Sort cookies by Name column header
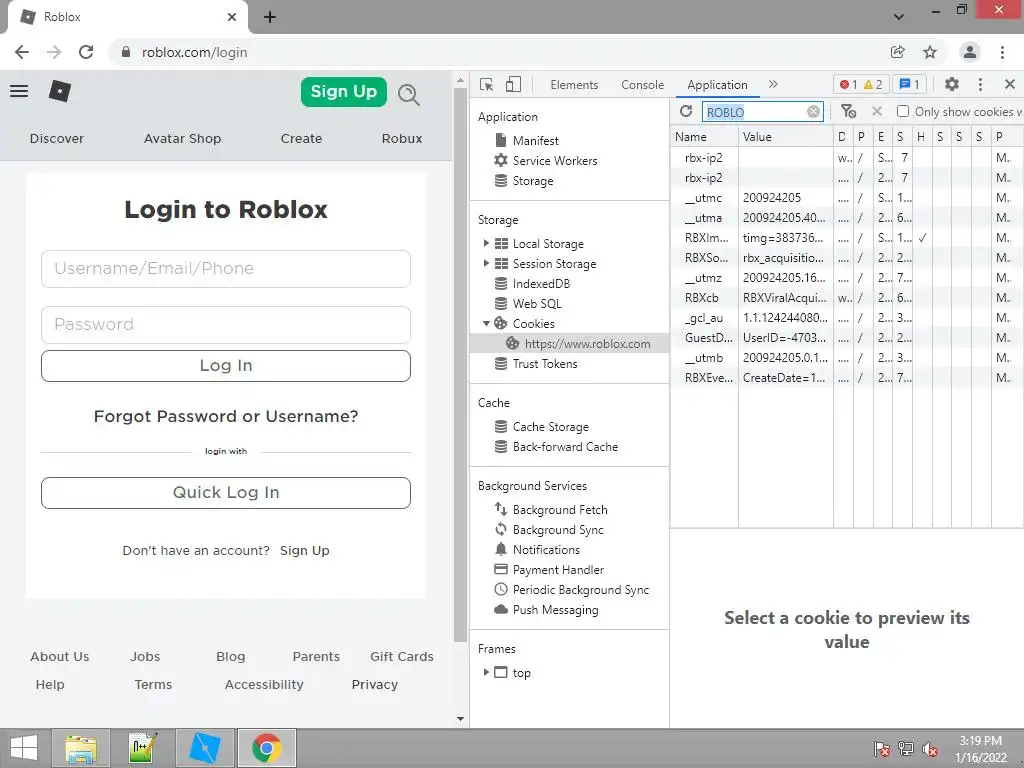Image resolution: width=1024 pixels, height=768 pixels. click(x=704, y=136)
